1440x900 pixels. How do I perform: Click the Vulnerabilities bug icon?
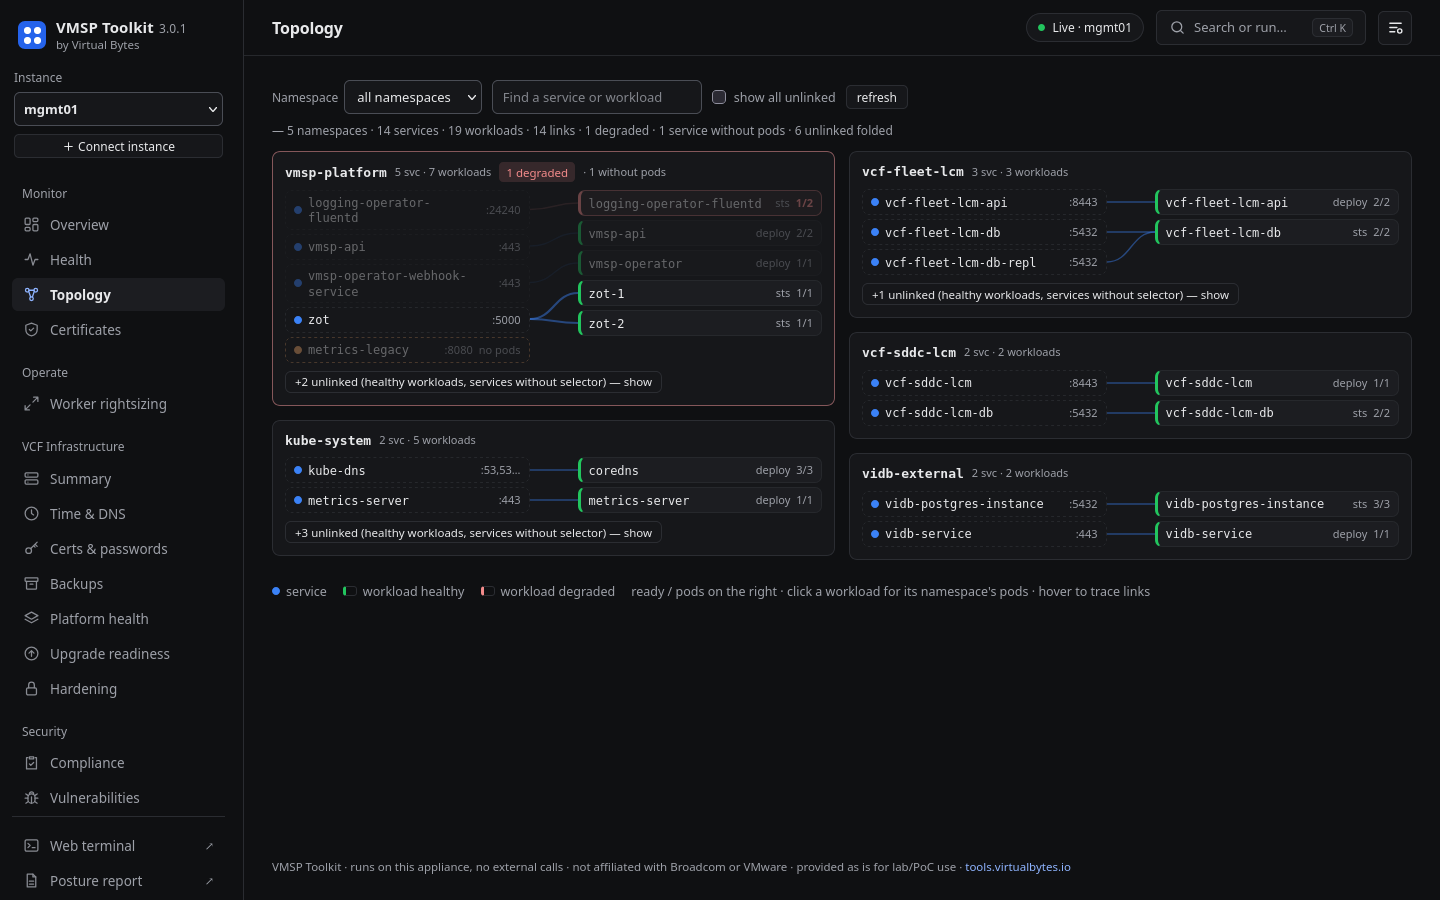pos(31,798)
